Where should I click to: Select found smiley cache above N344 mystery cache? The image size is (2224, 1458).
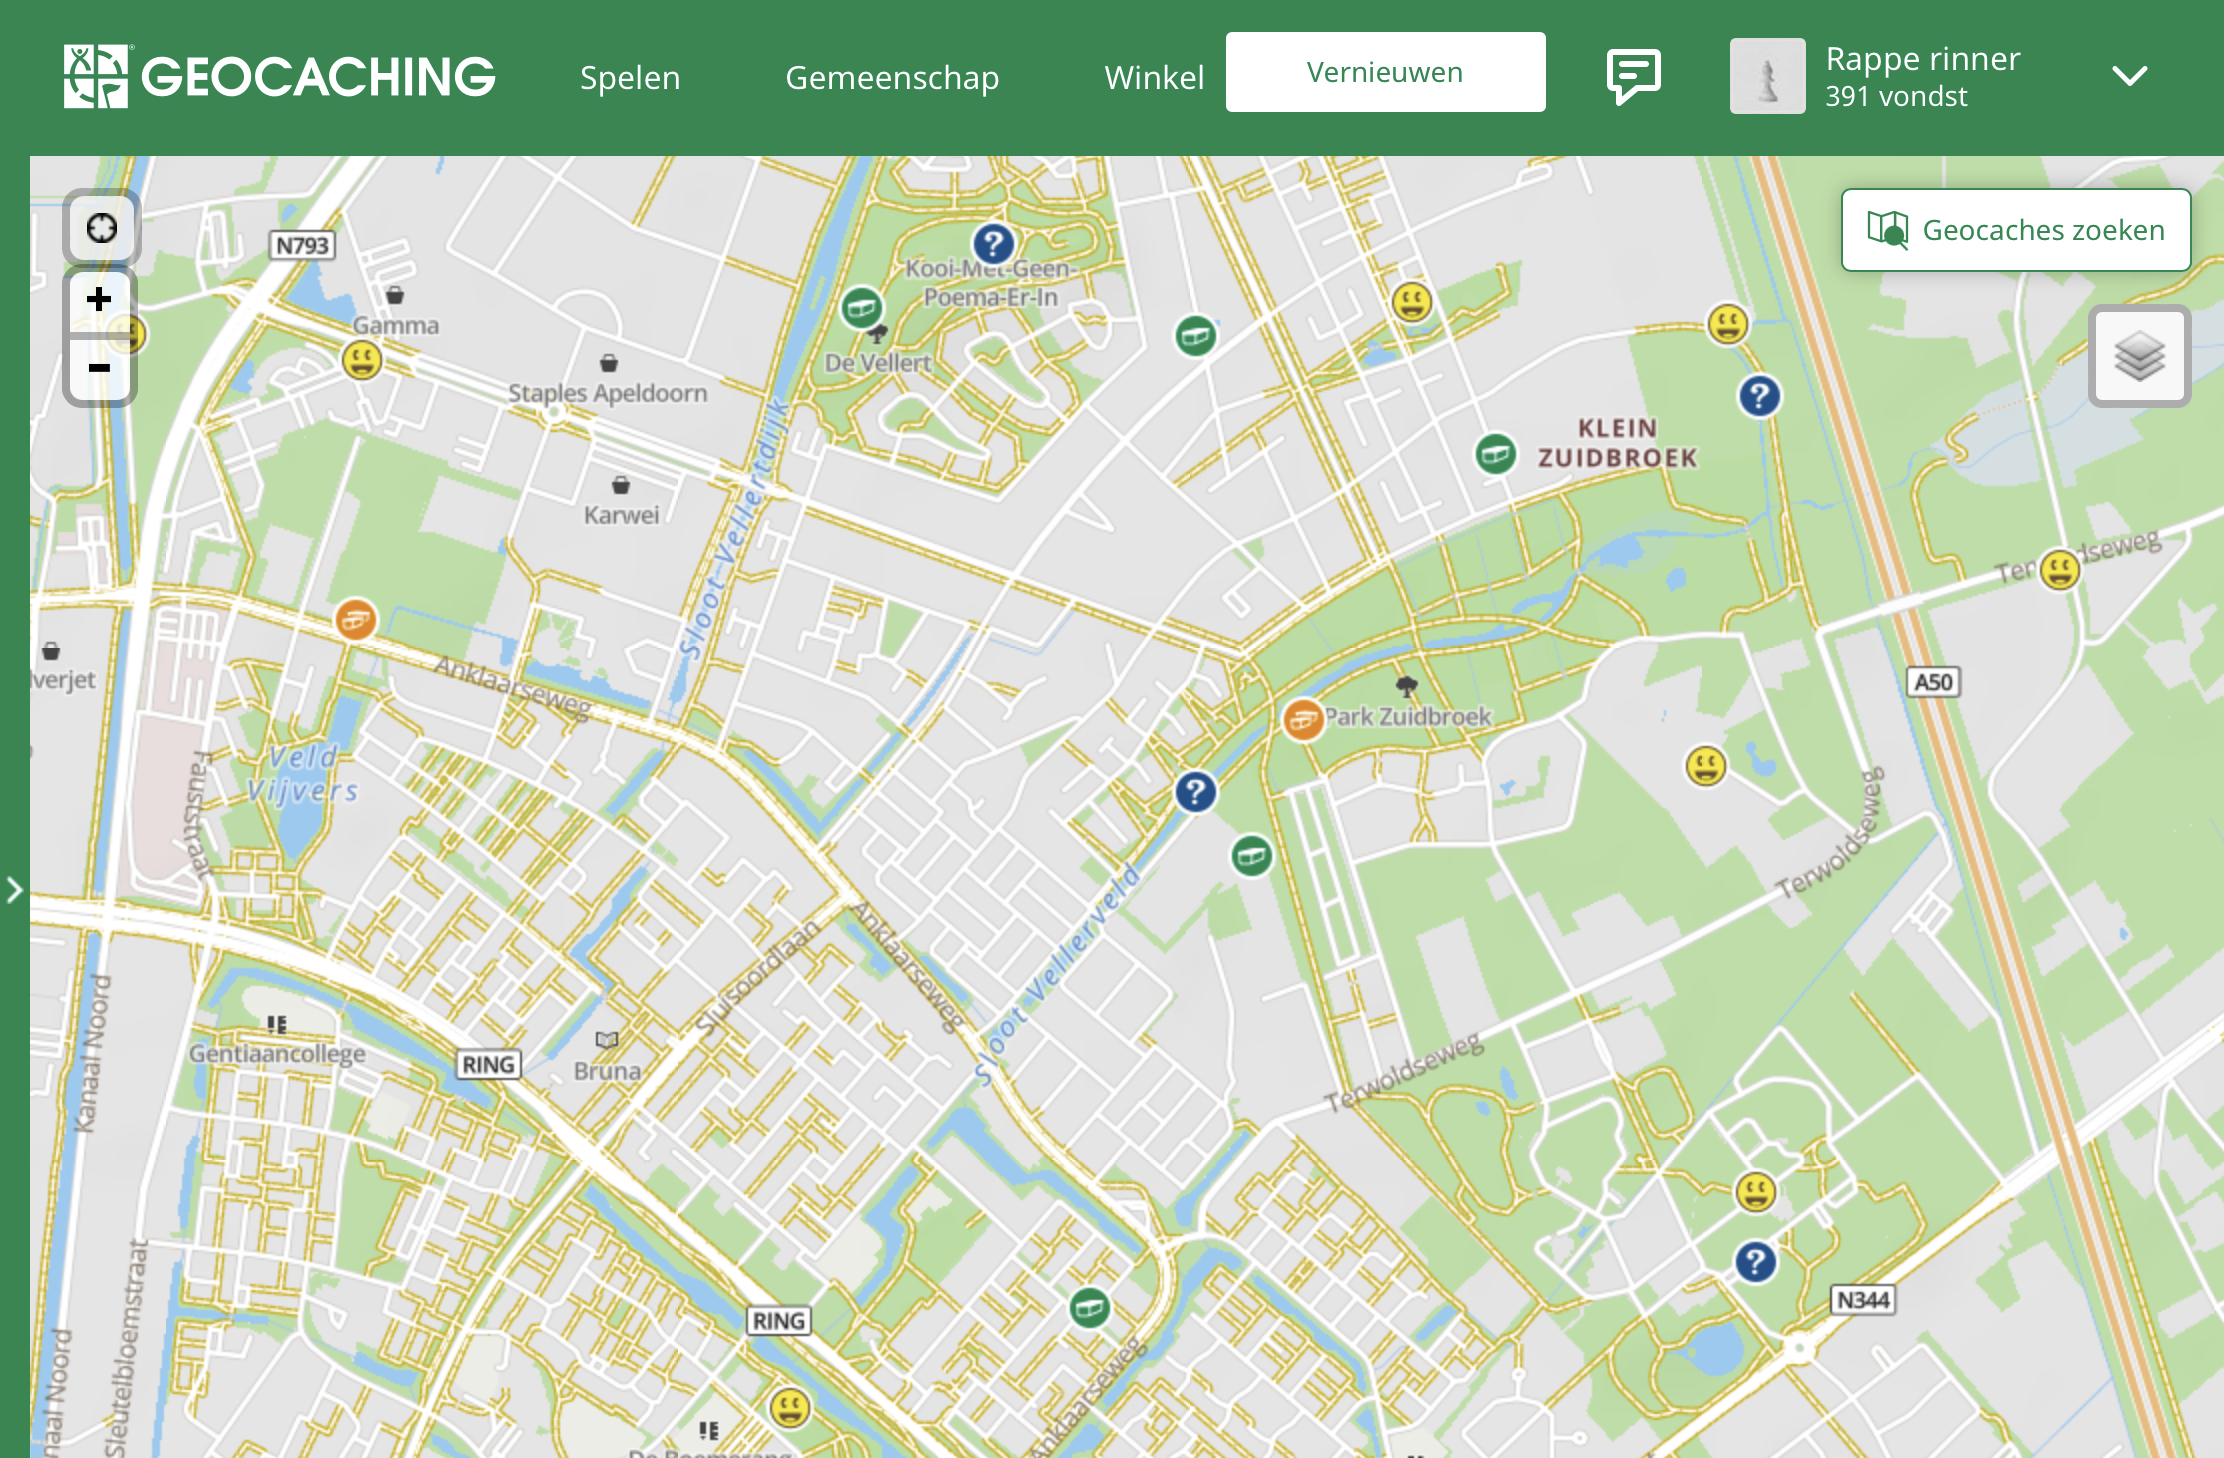click(1756, 1192)
